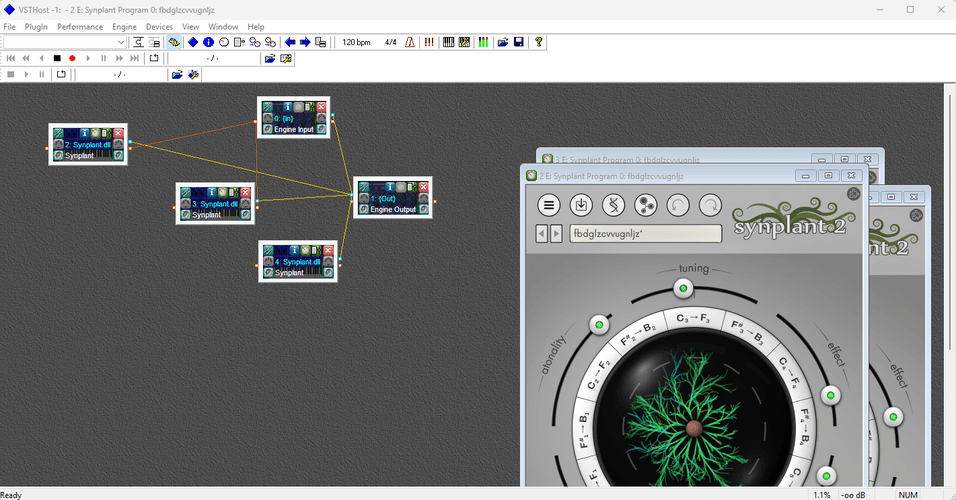This screenshot has height=500, width=956.
Task: Click the Synplant three-dots cluster button
Action: click(x=646, y=205)
